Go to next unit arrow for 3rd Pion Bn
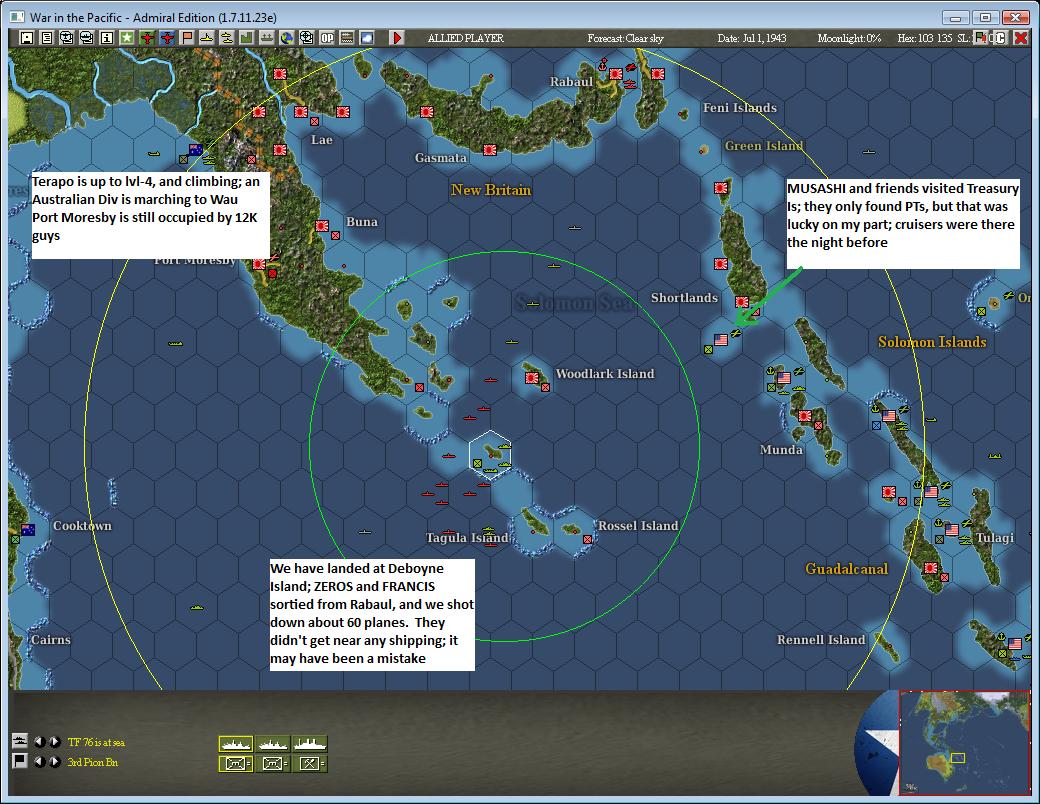The image size is (1040, 804). [x=55, y=762]
